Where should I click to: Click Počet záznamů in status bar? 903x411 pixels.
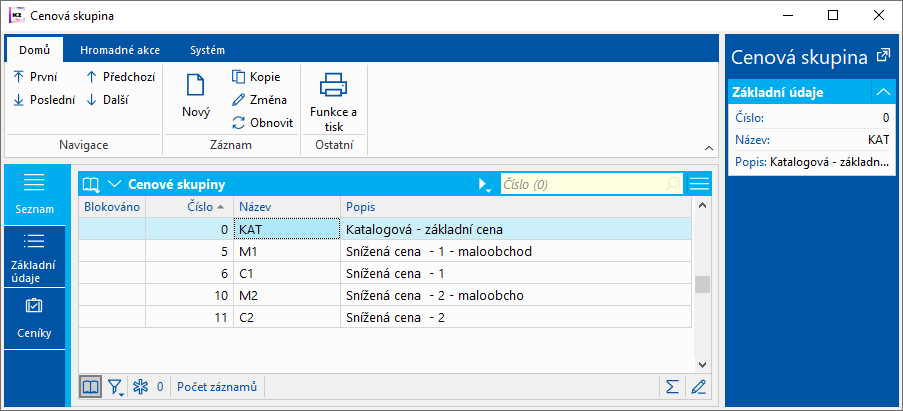218,387
